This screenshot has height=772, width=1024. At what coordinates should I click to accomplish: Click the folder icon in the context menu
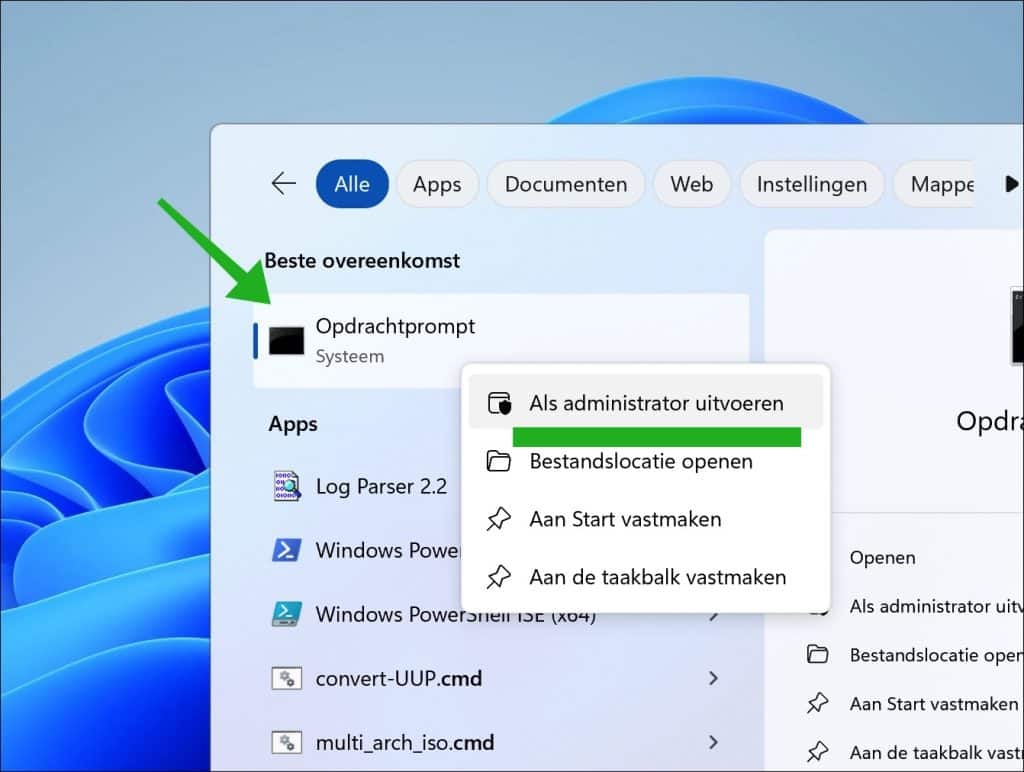coord(499,461)
